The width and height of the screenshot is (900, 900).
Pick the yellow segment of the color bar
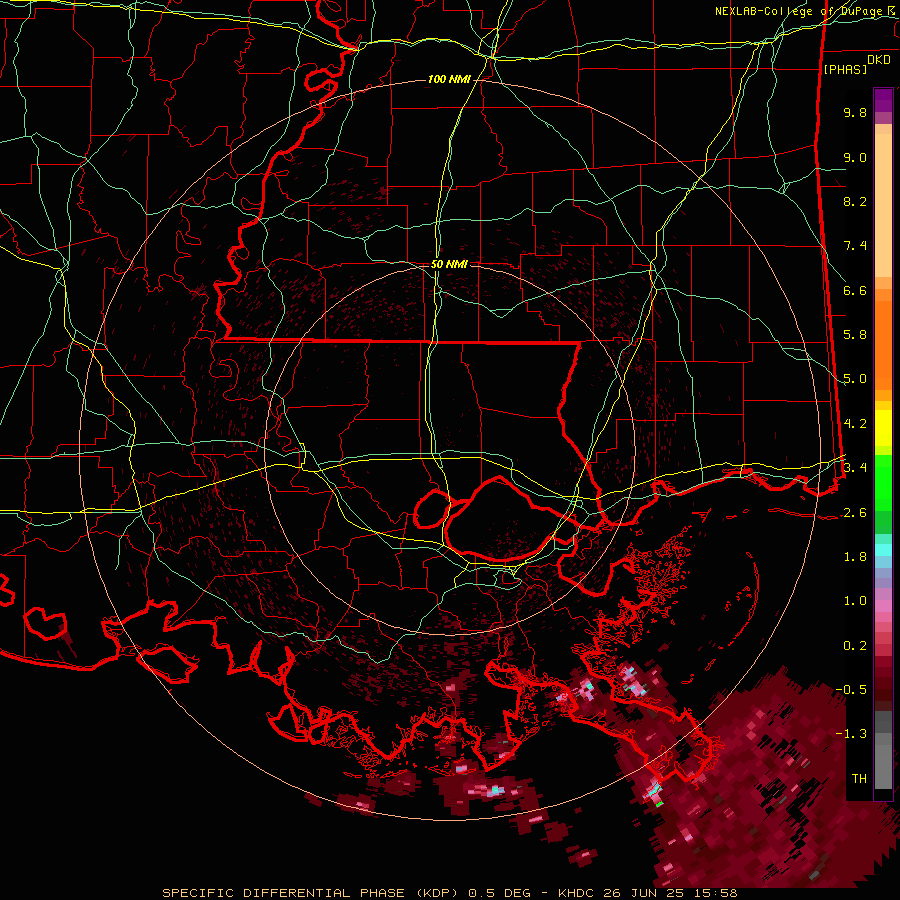(883, 428)
